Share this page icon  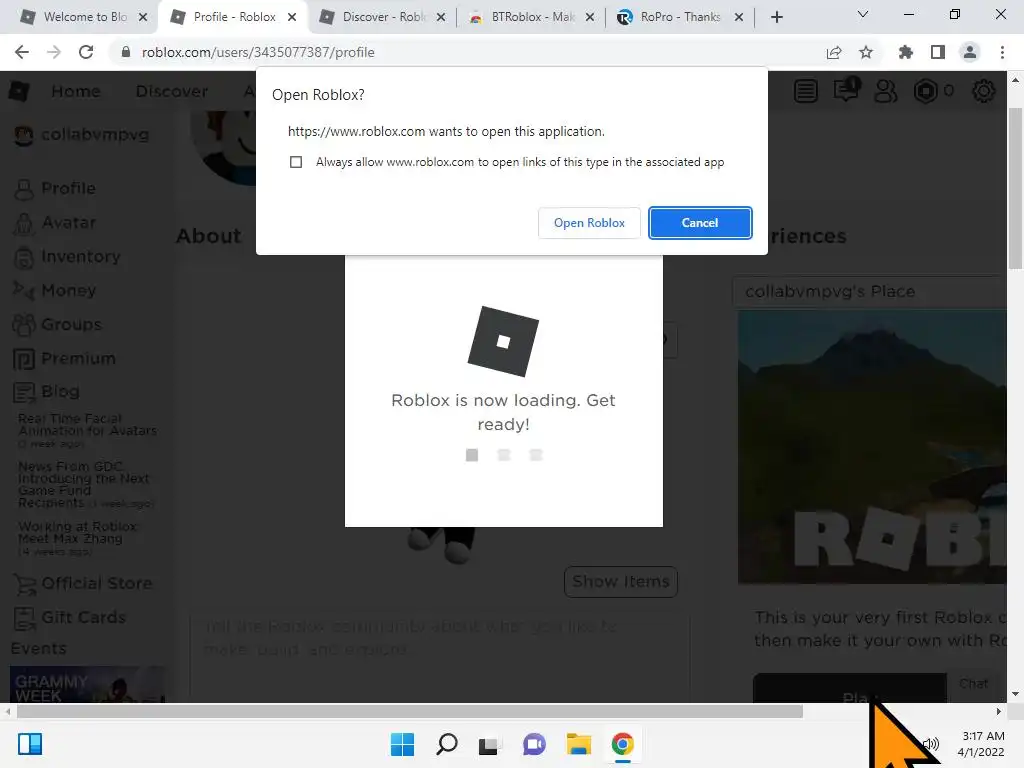(834, 52)
